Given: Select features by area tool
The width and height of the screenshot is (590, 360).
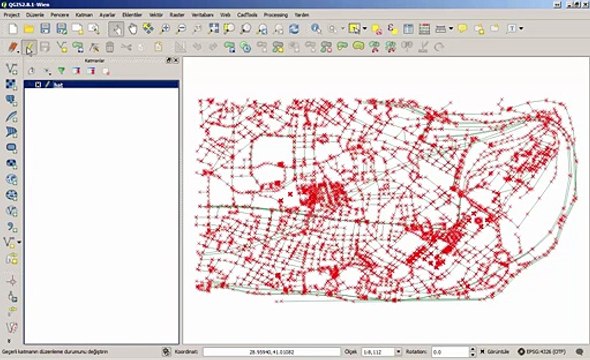Looking at the screenshot, I should tap(354, 29).
